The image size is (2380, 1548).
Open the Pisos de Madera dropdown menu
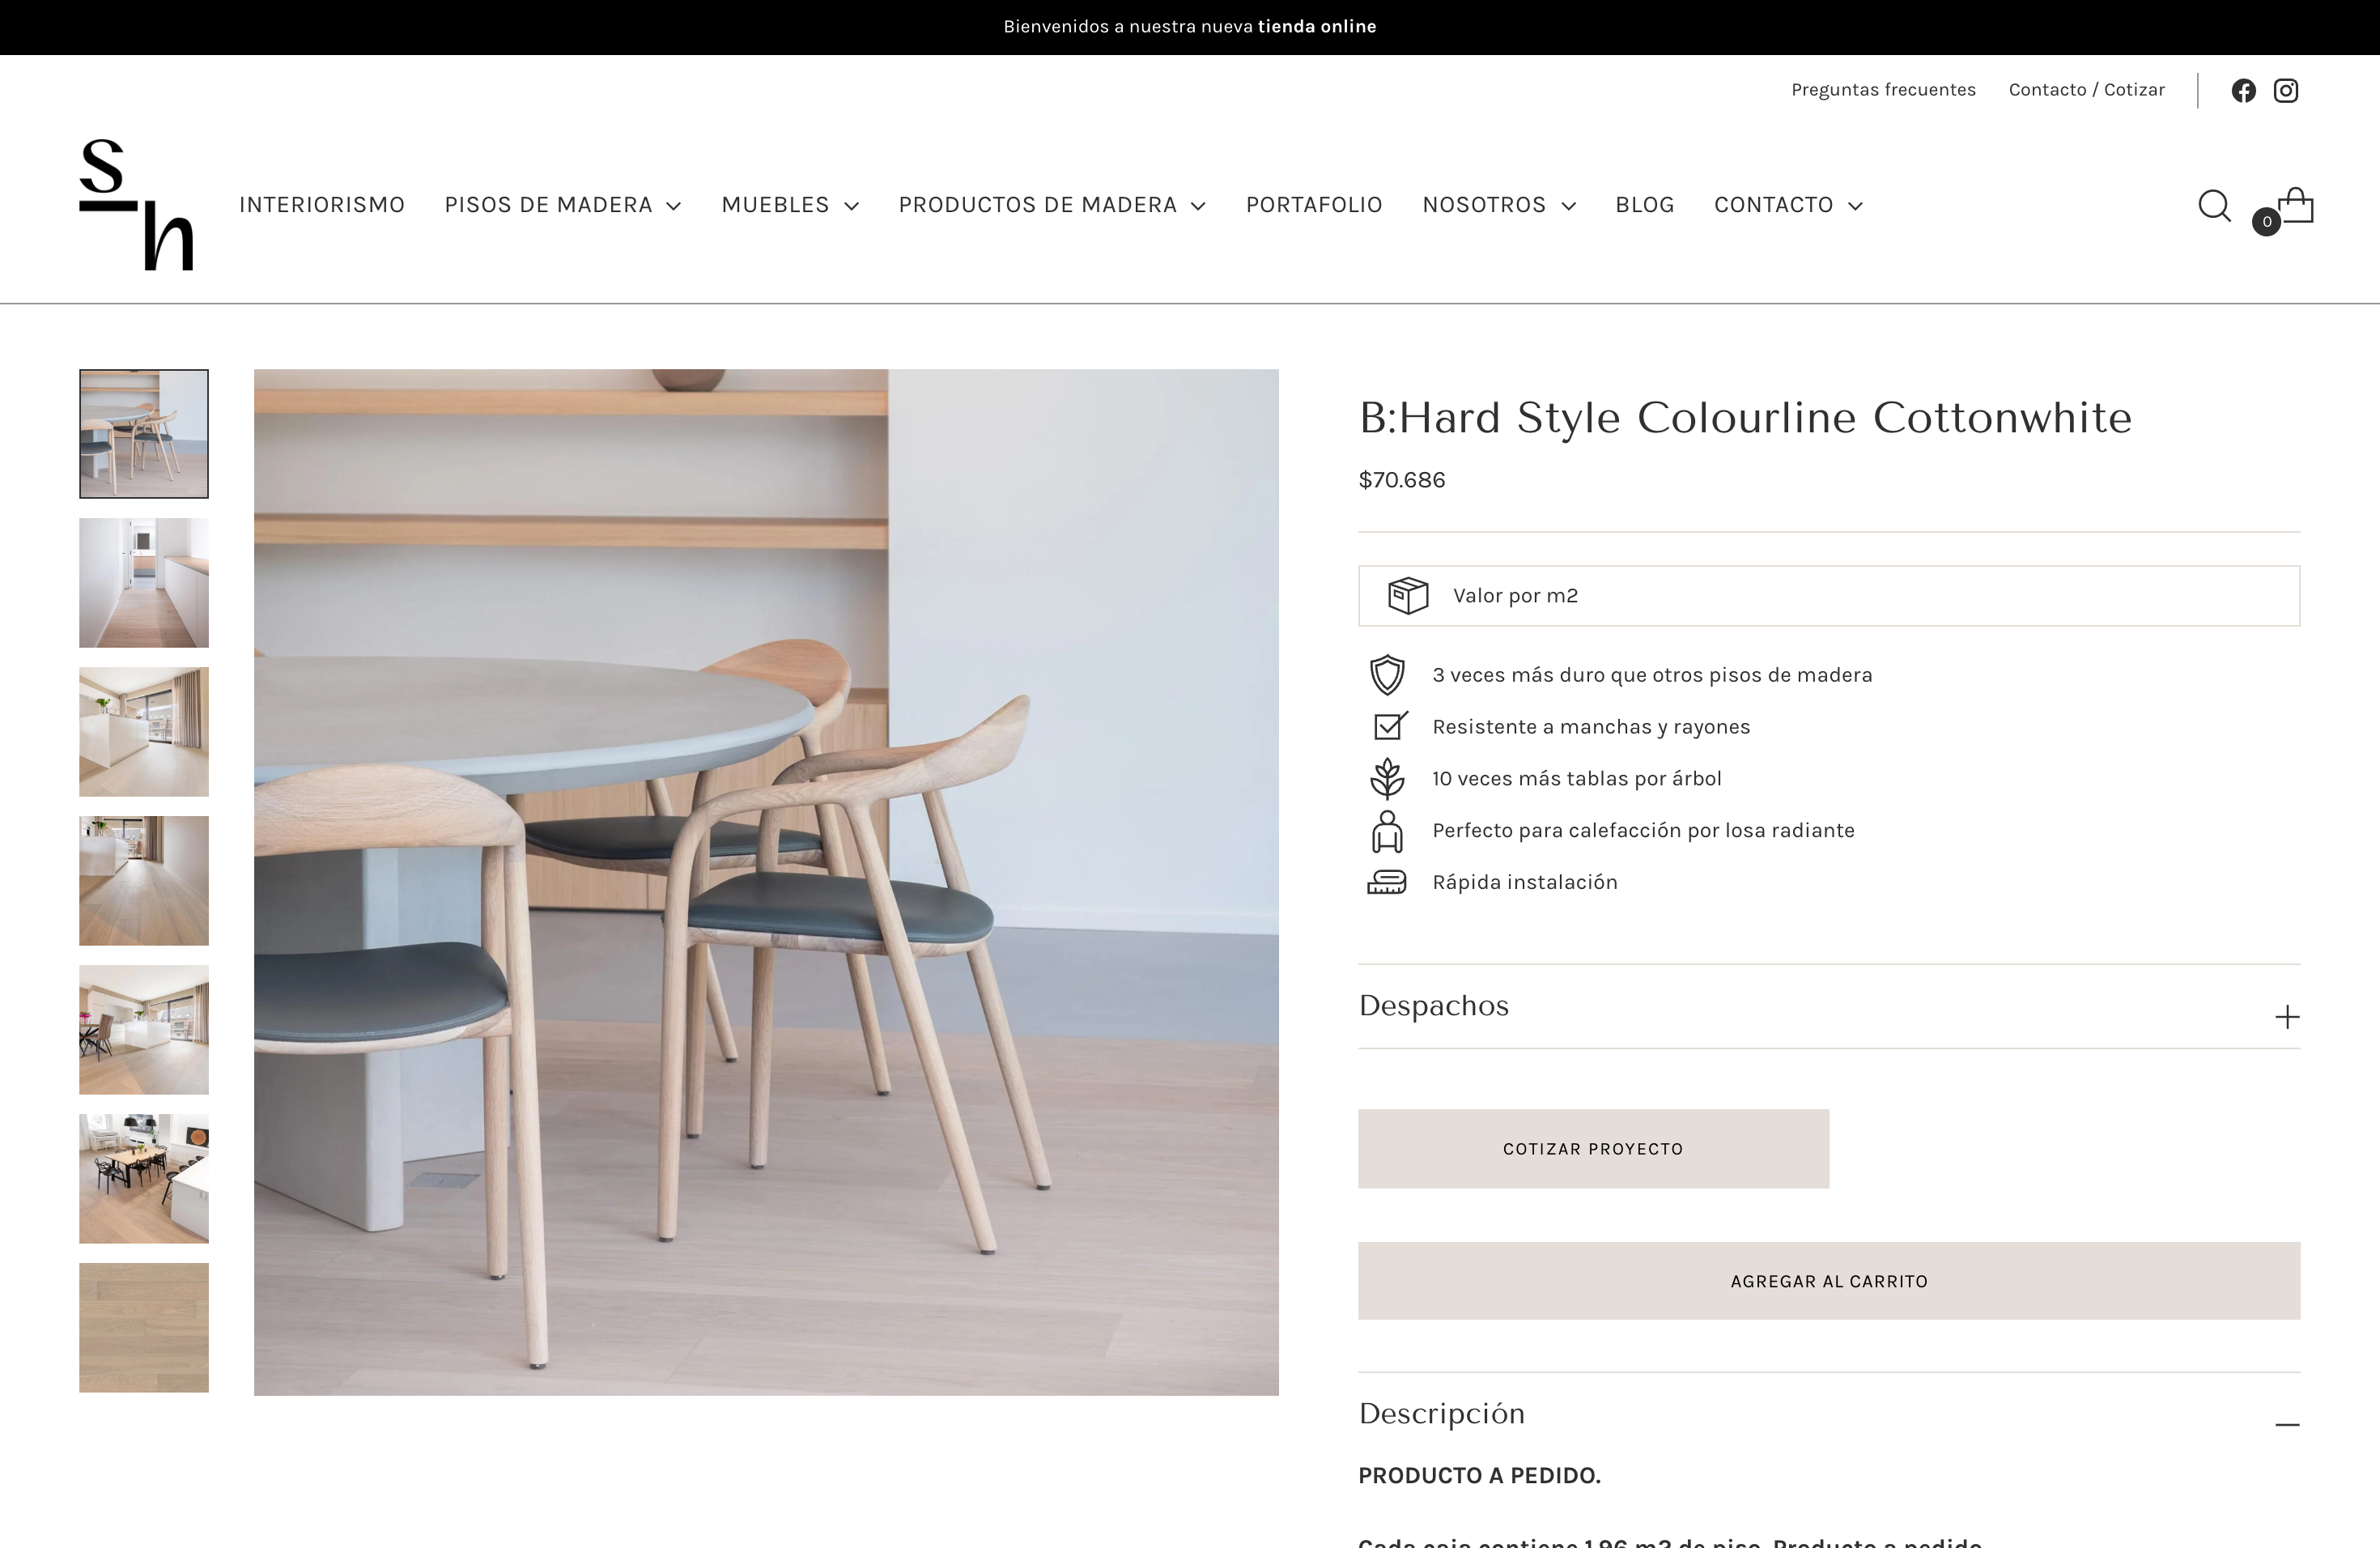563,205
